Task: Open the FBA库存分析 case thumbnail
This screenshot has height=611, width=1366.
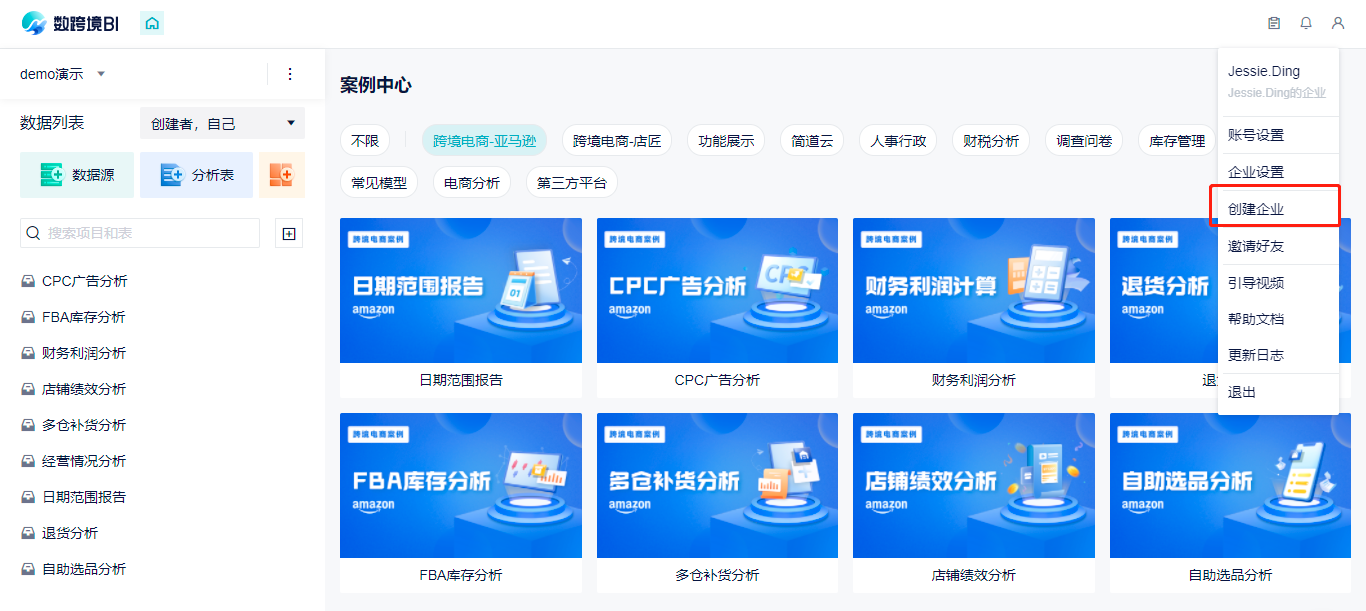Action: [x=461, y=486]
